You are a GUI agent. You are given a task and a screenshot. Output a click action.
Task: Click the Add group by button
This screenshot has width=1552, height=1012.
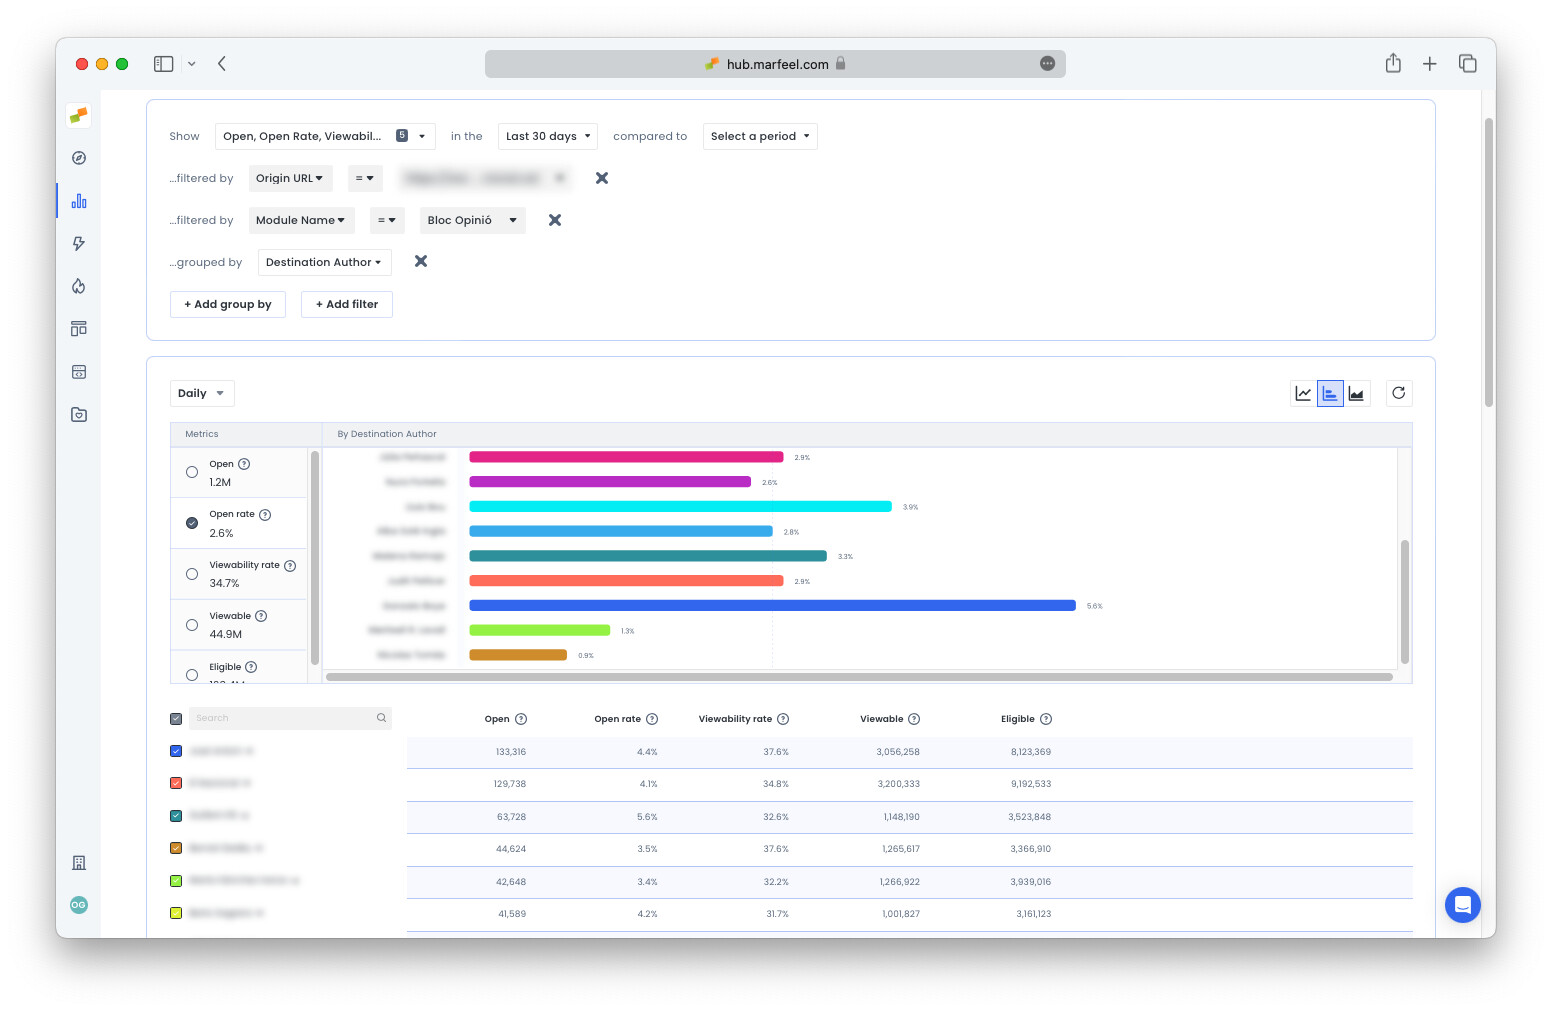[228, 305]
